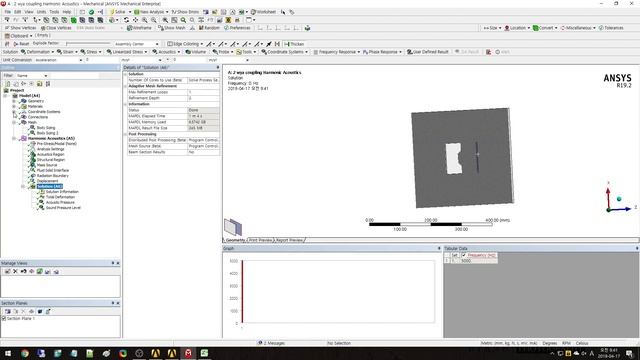Click the Coordinate Systems toolbar button

pyautogui.click(x=284, y=52)
